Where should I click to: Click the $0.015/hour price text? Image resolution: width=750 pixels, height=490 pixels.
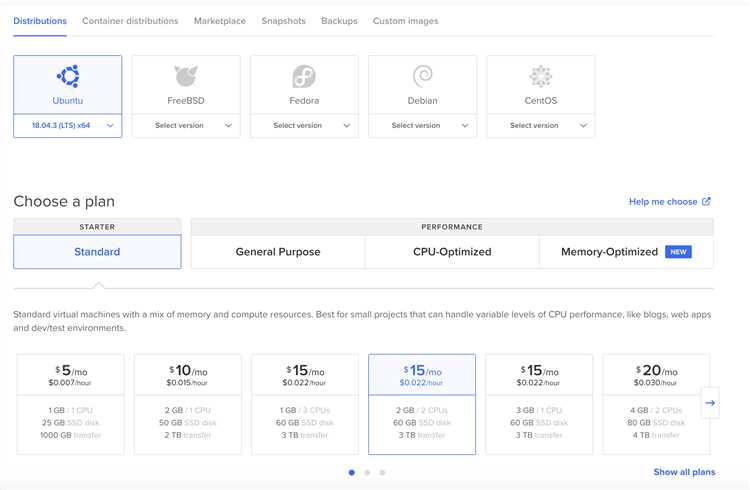tap(187, 383)
